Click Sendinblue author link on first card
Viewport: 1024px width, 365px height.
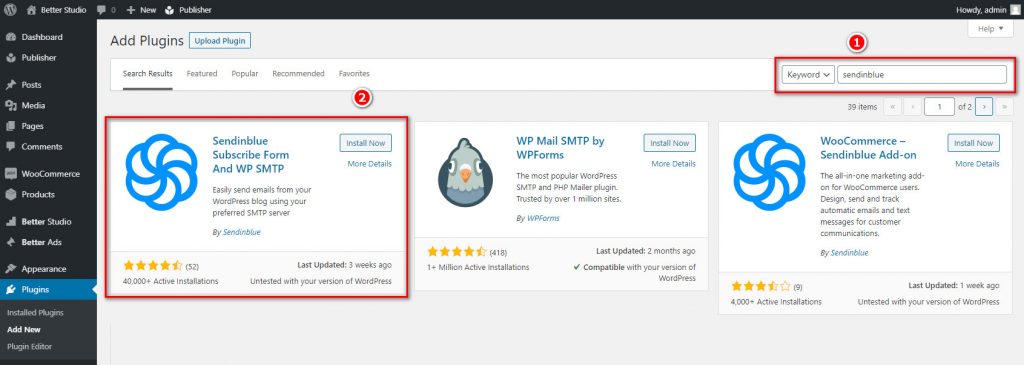242,232
